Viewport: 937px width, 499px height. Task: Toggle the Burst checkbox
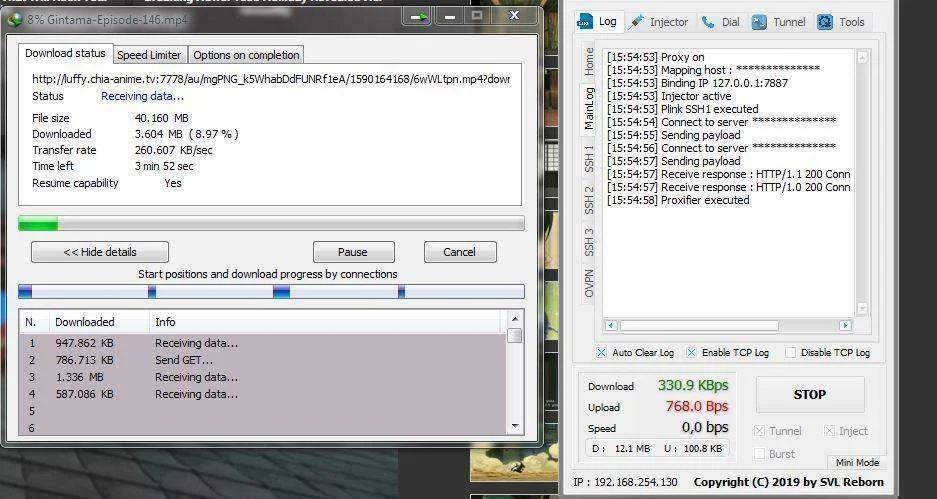pyautogui.click(x=760, y=454)
